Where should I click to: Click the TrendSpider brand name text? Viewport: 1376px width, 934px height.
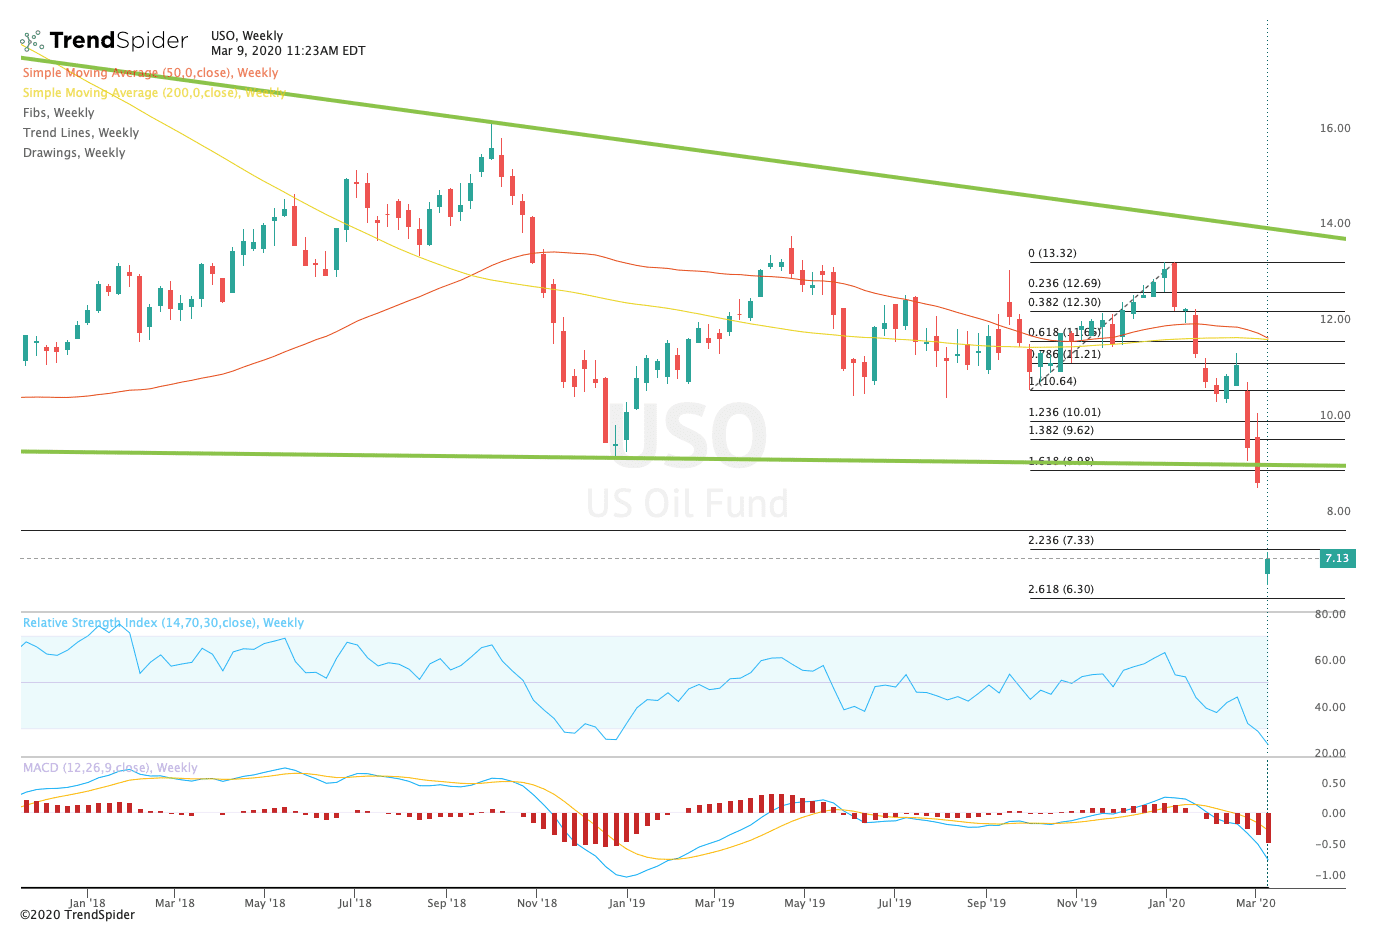pyautogui.click(x=119, y=41)
